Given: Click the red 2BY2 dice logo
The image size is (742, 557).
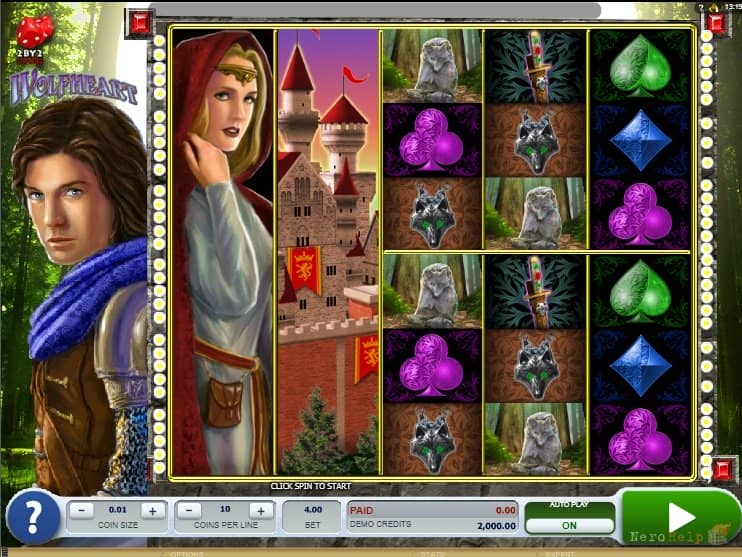Looking at the screenshot, I should (x=33, y=38).
